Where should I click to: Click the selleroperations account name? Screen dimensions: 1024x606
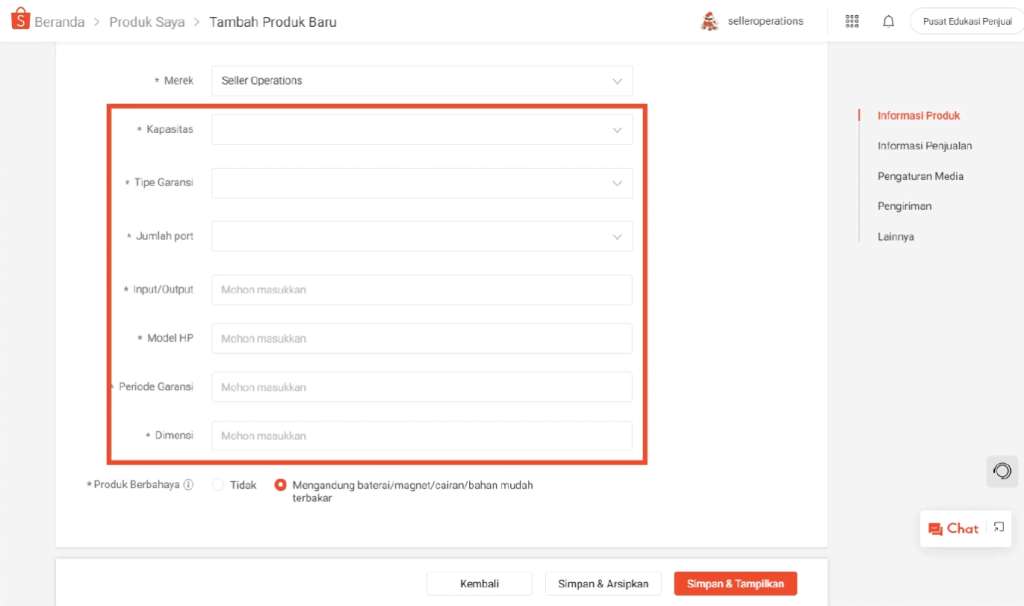(x=765, y=21)
